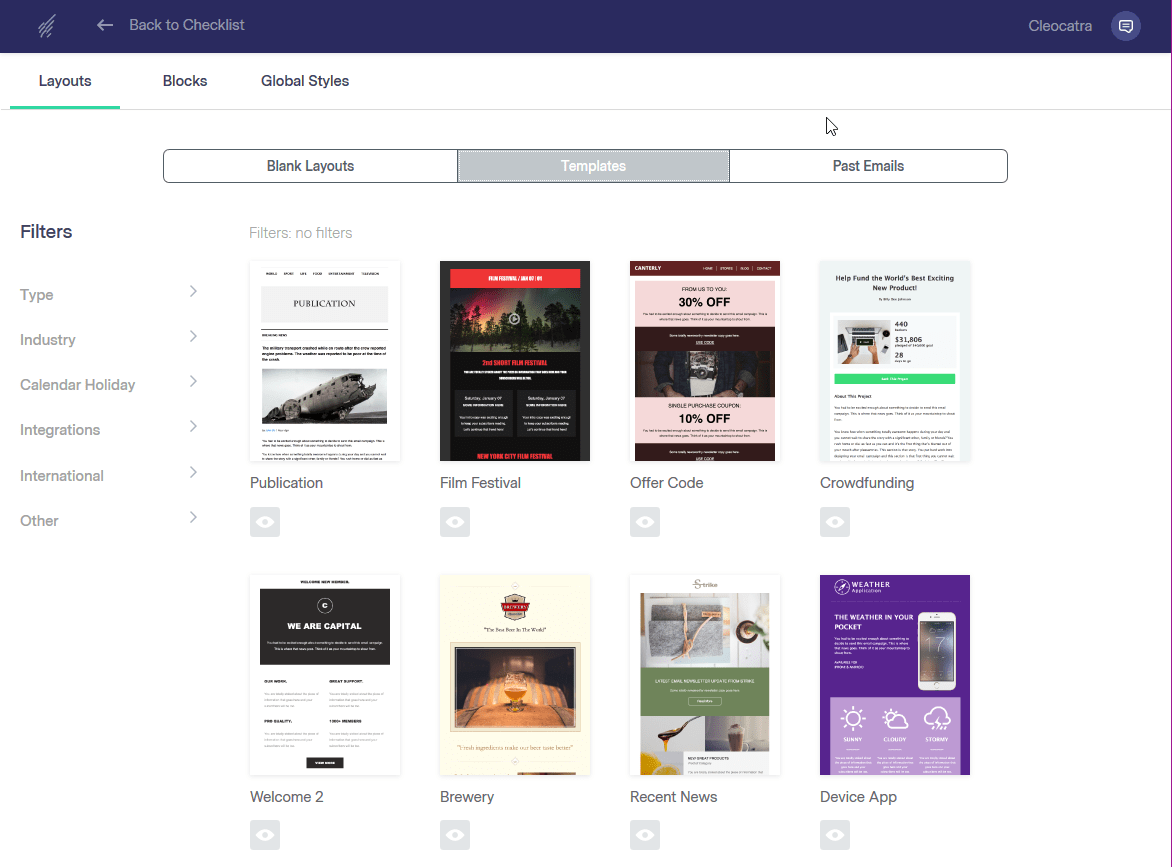The image size is (1172, 867).
Task: Click the Calendar Holiday filter label
Action: [x=78, y=385]
